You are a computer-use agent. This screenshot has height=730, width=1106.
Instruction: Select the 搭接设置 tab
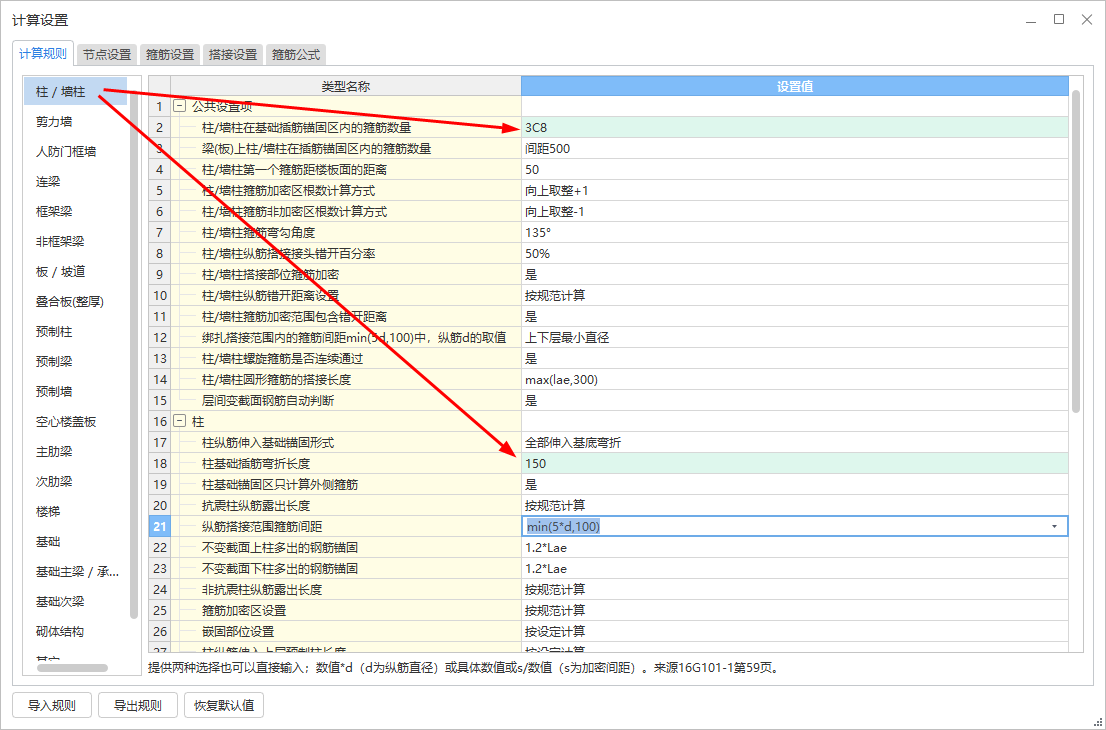pyautogui.click(x=233, y=54)
